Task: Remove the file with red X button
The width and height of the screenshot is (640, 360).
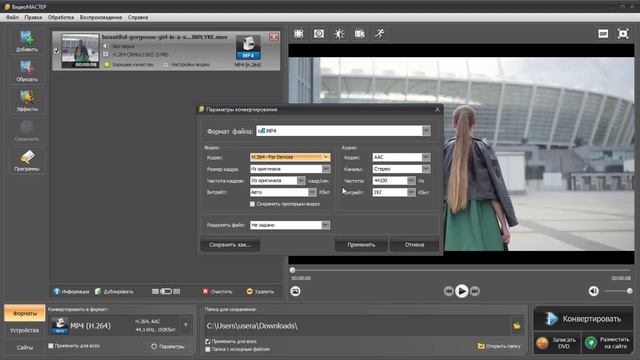Action: (x=274, y=37)
